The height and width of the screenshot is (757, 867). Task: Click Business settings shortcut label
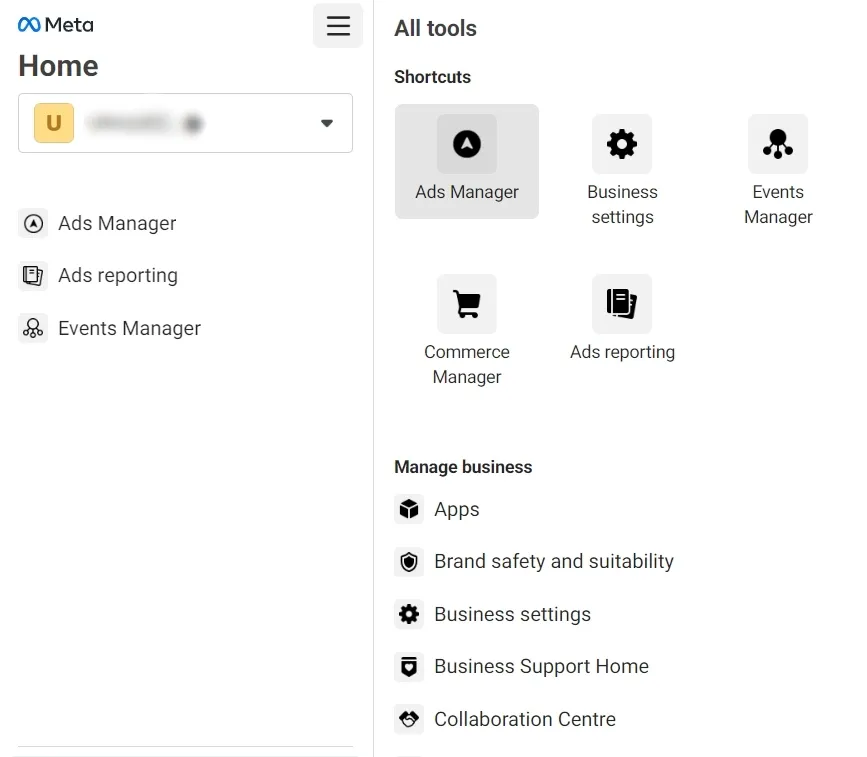point(622,204)
